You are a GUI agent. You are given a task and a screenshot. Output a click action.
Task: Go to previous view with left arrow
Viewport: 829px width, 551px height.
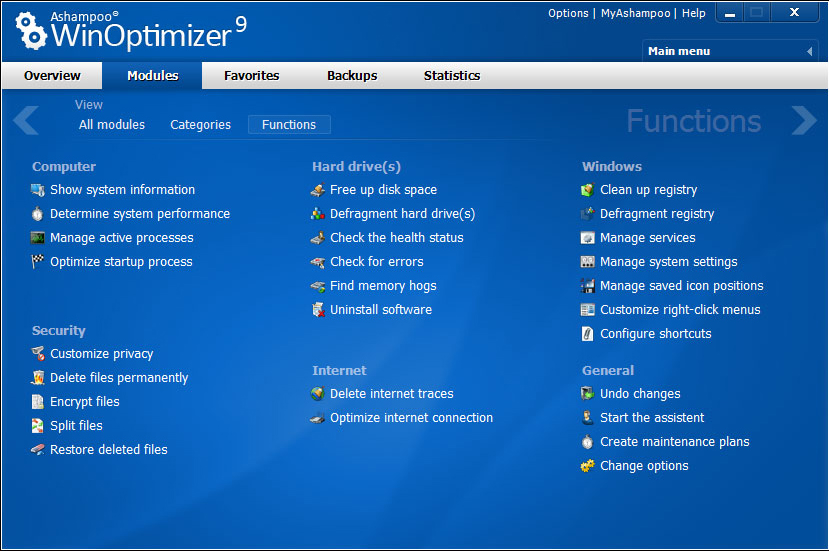[x=26, y=120]
